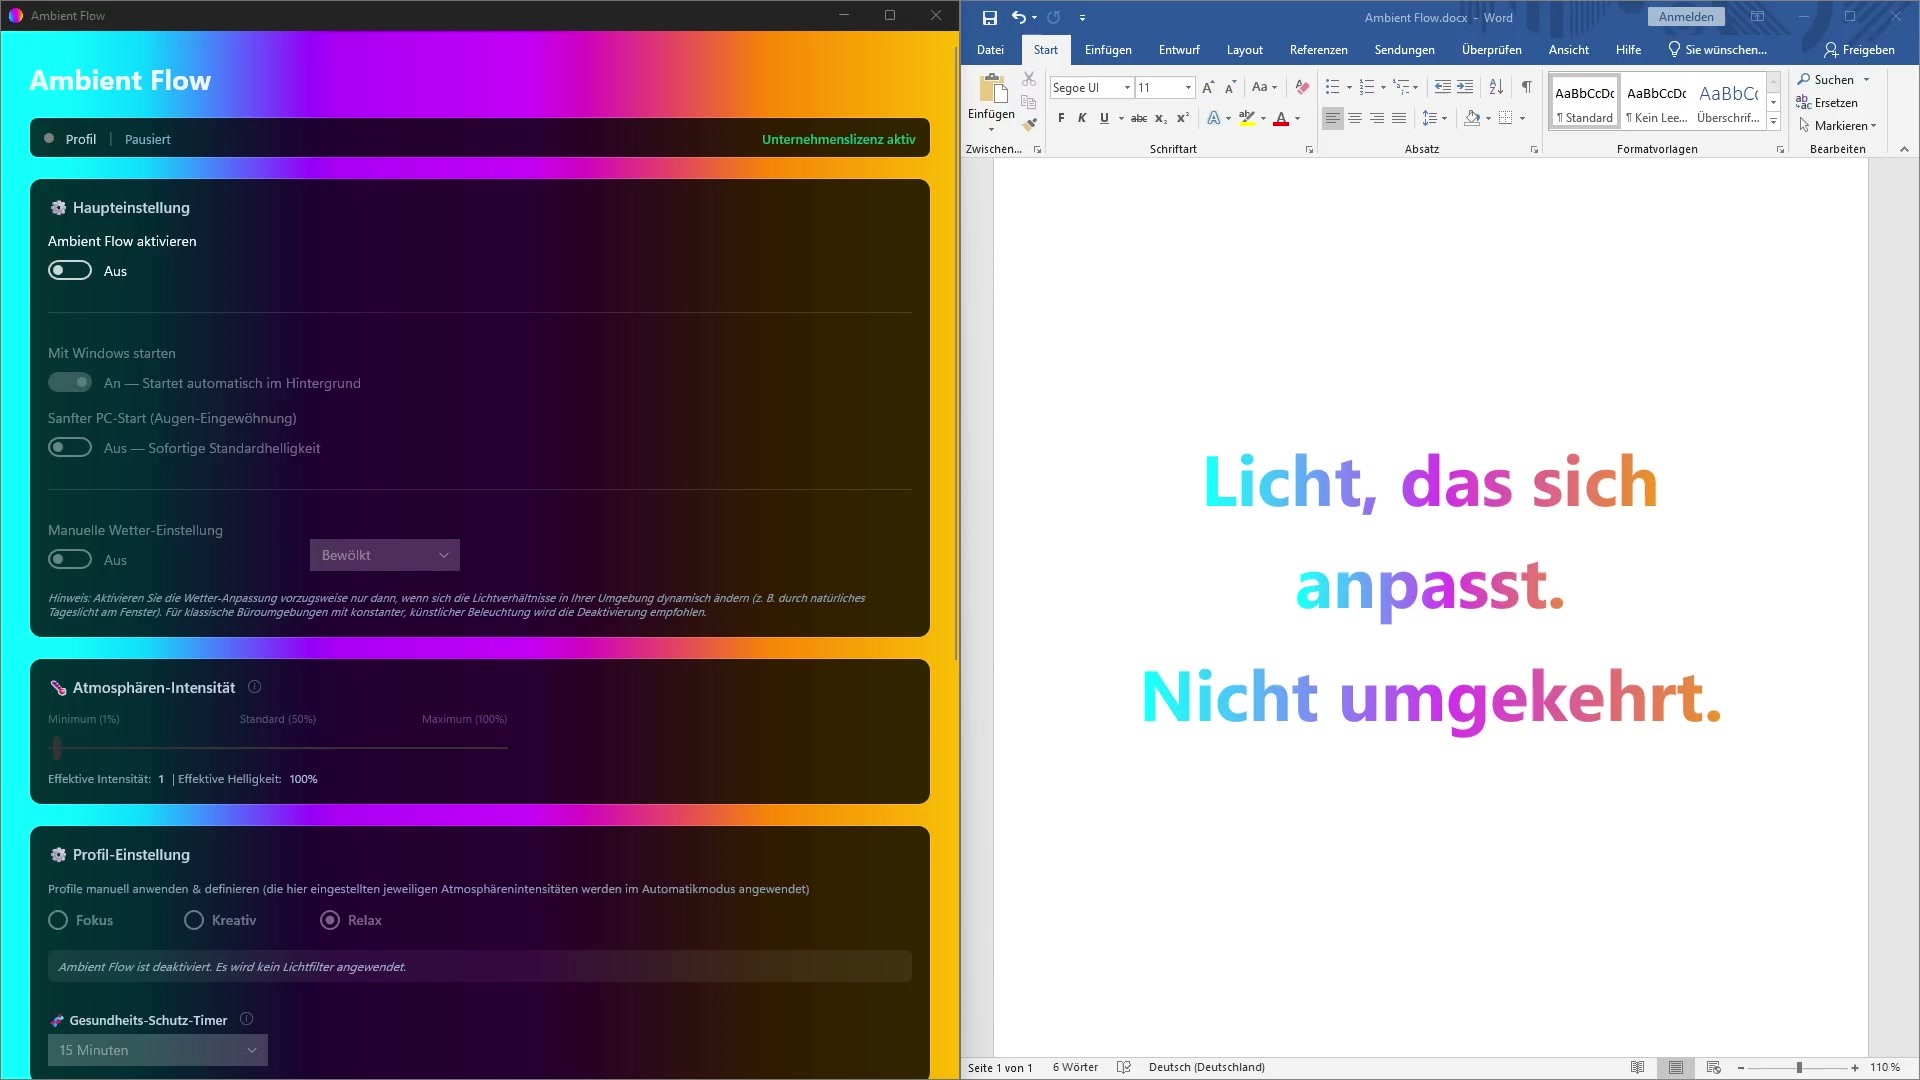Image resolution: width=1920 pixels, height=1080 pixels.
Task: Click the Word zoom slider handle
Action: (1799, 1067)
